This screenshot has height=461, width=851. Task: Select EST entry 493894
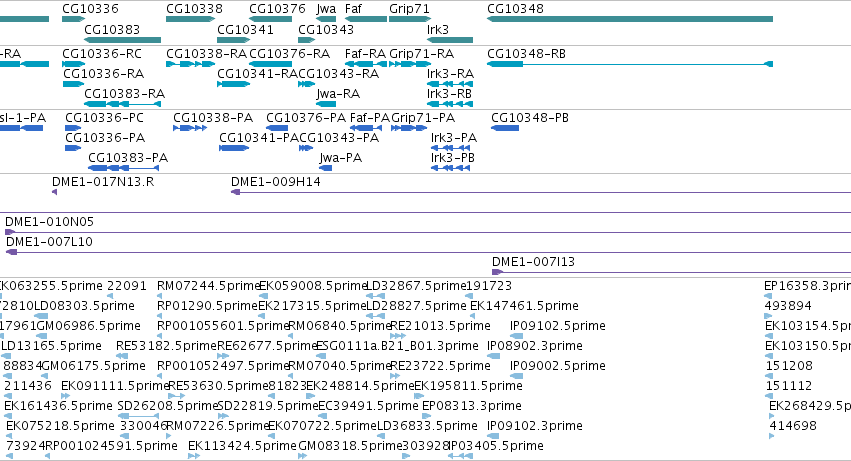pos(788,306)
